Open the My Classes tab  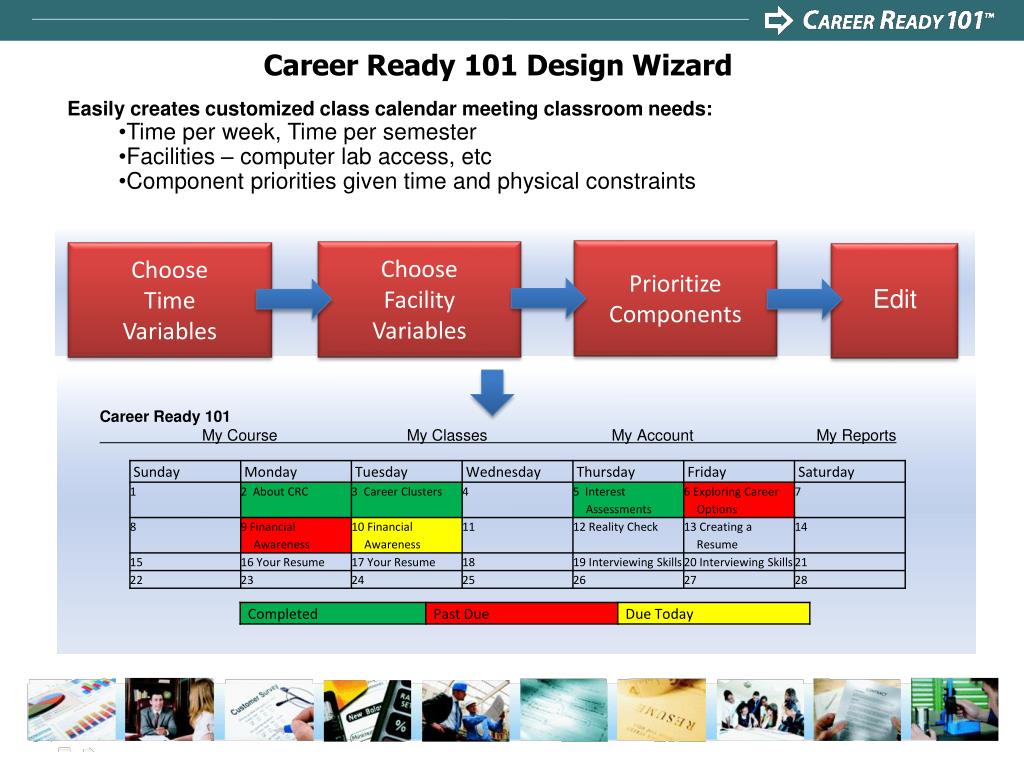(x=447, y=435)
